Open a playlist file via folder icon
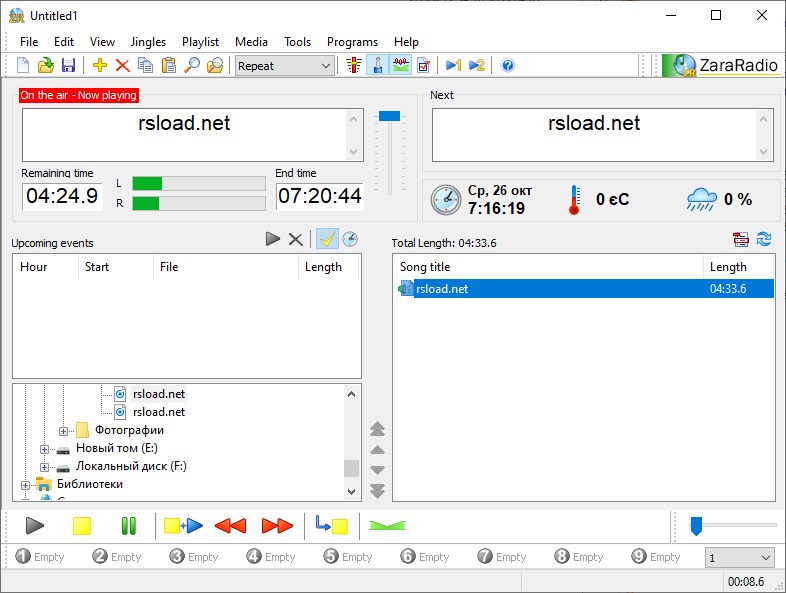 46,65
